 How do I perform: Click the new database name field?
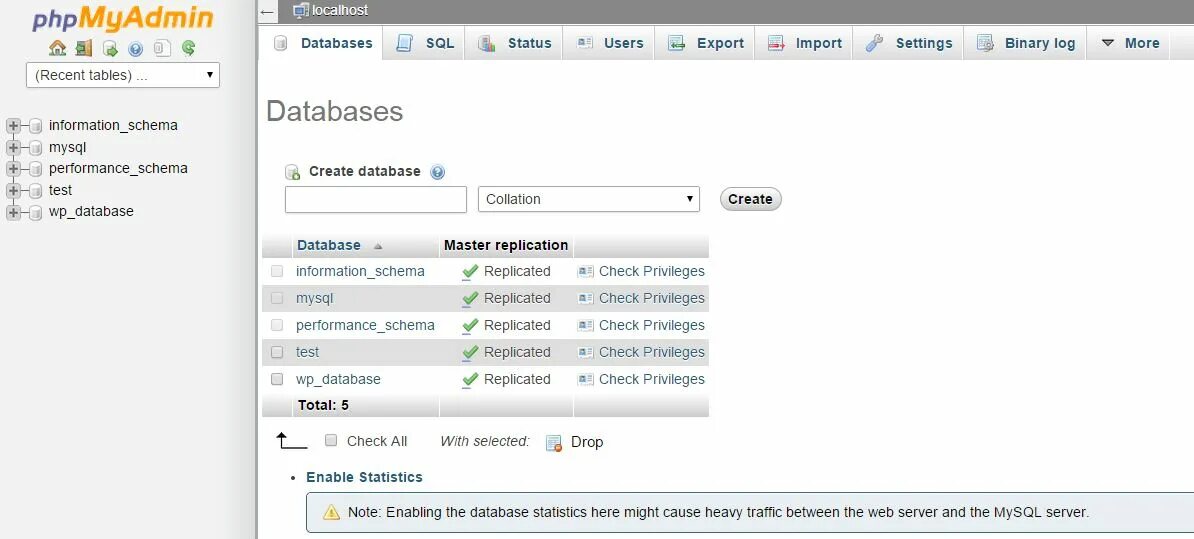[375, 199]
